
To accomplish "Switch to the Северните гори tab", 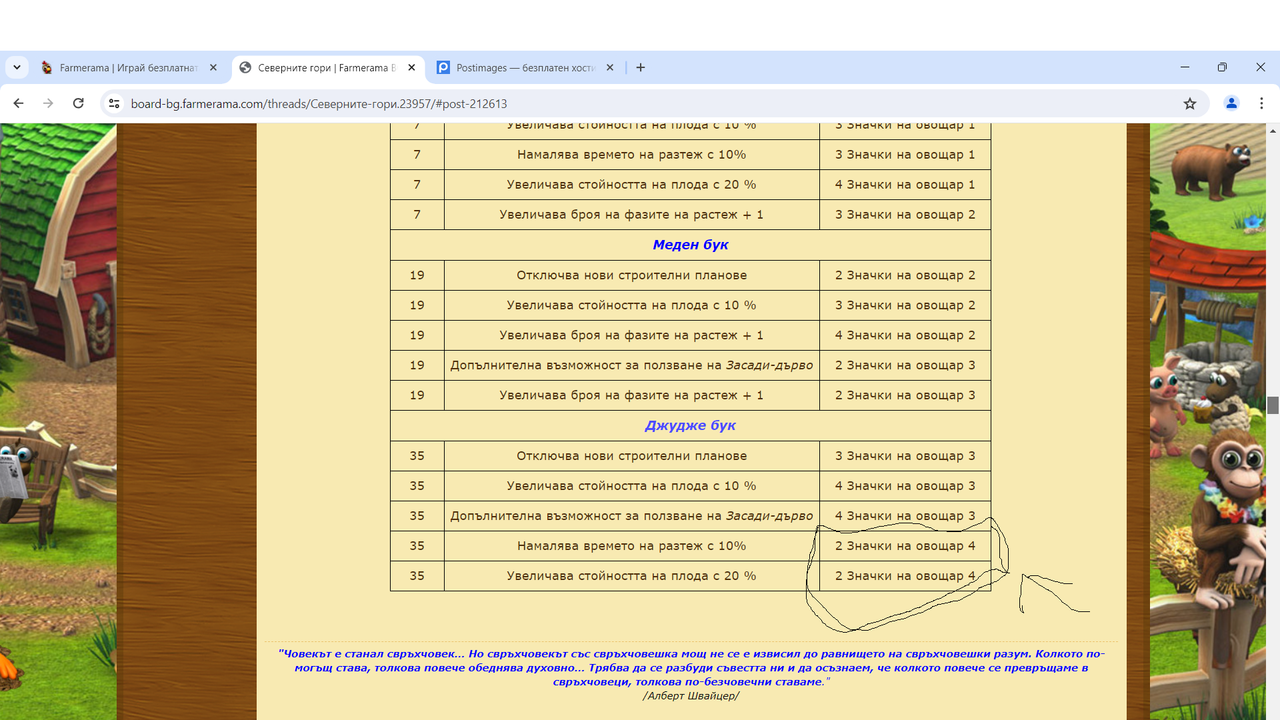I will 328,68.
